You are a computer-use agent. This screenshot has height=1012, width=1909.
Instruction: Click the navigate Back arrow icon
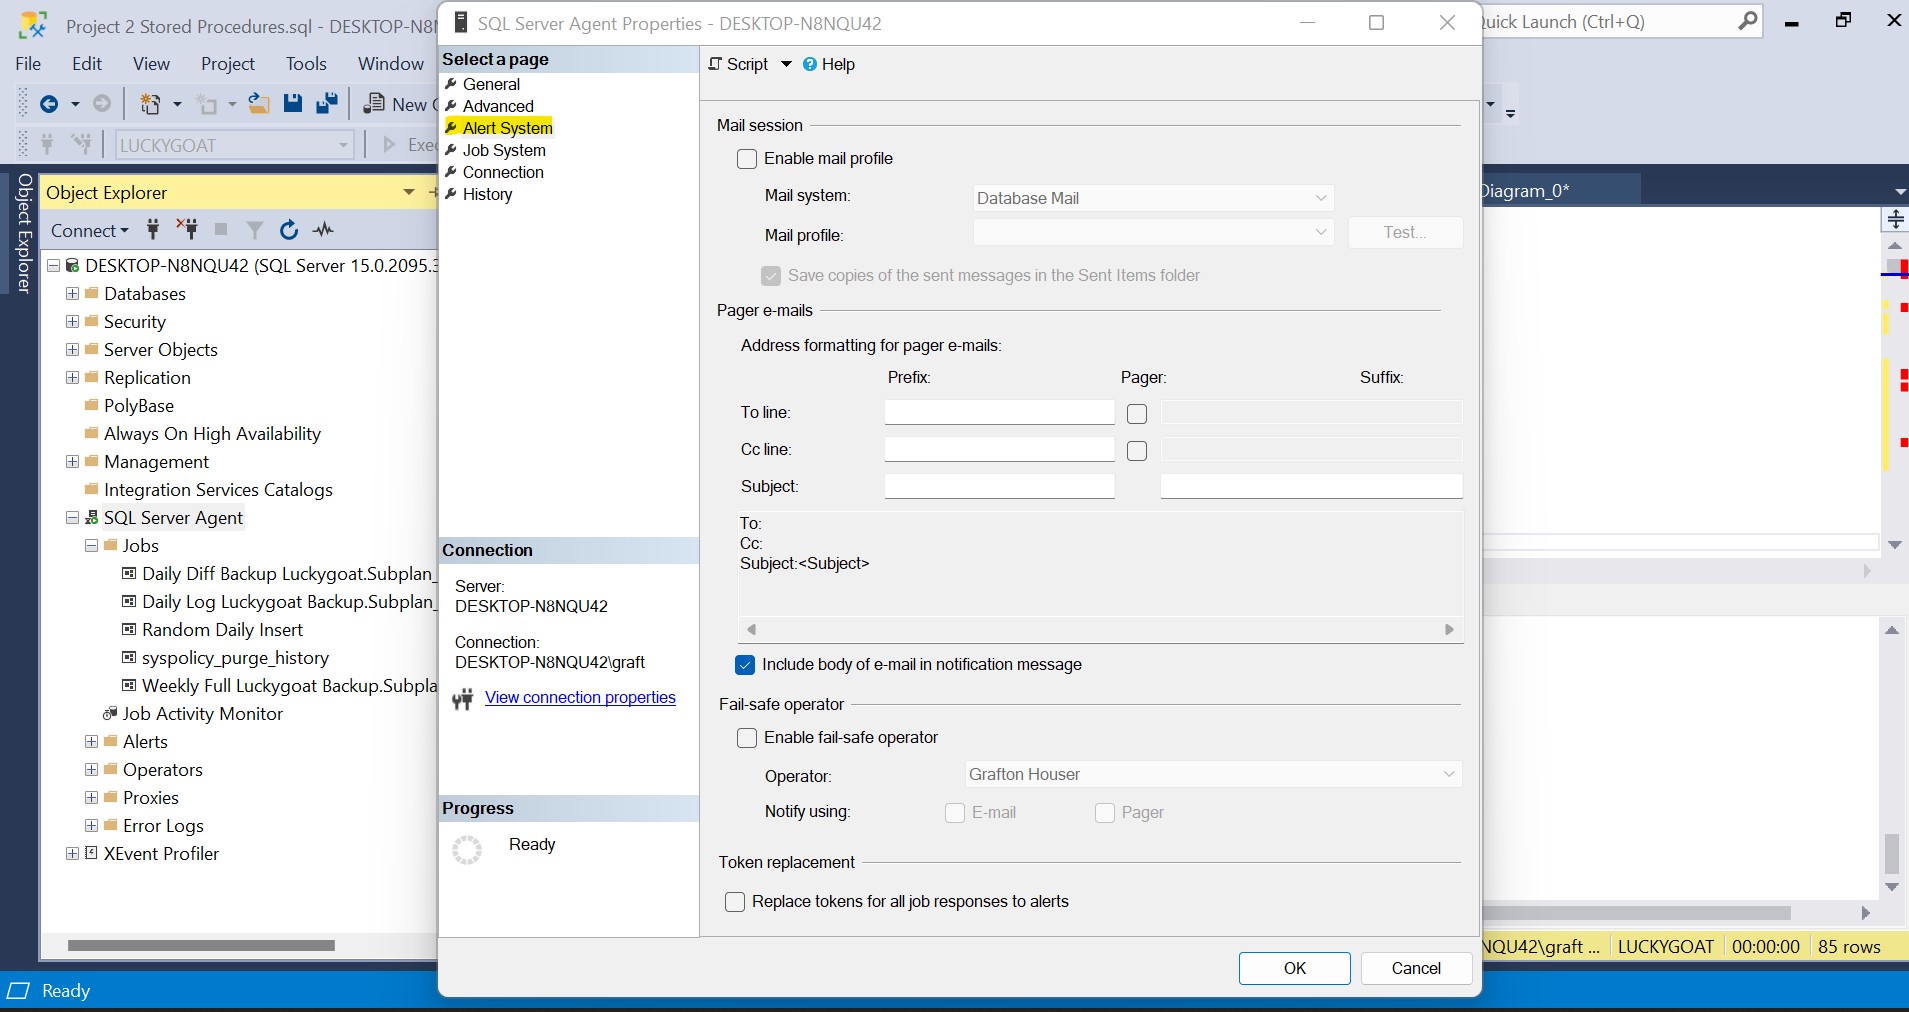pos(48,103)
